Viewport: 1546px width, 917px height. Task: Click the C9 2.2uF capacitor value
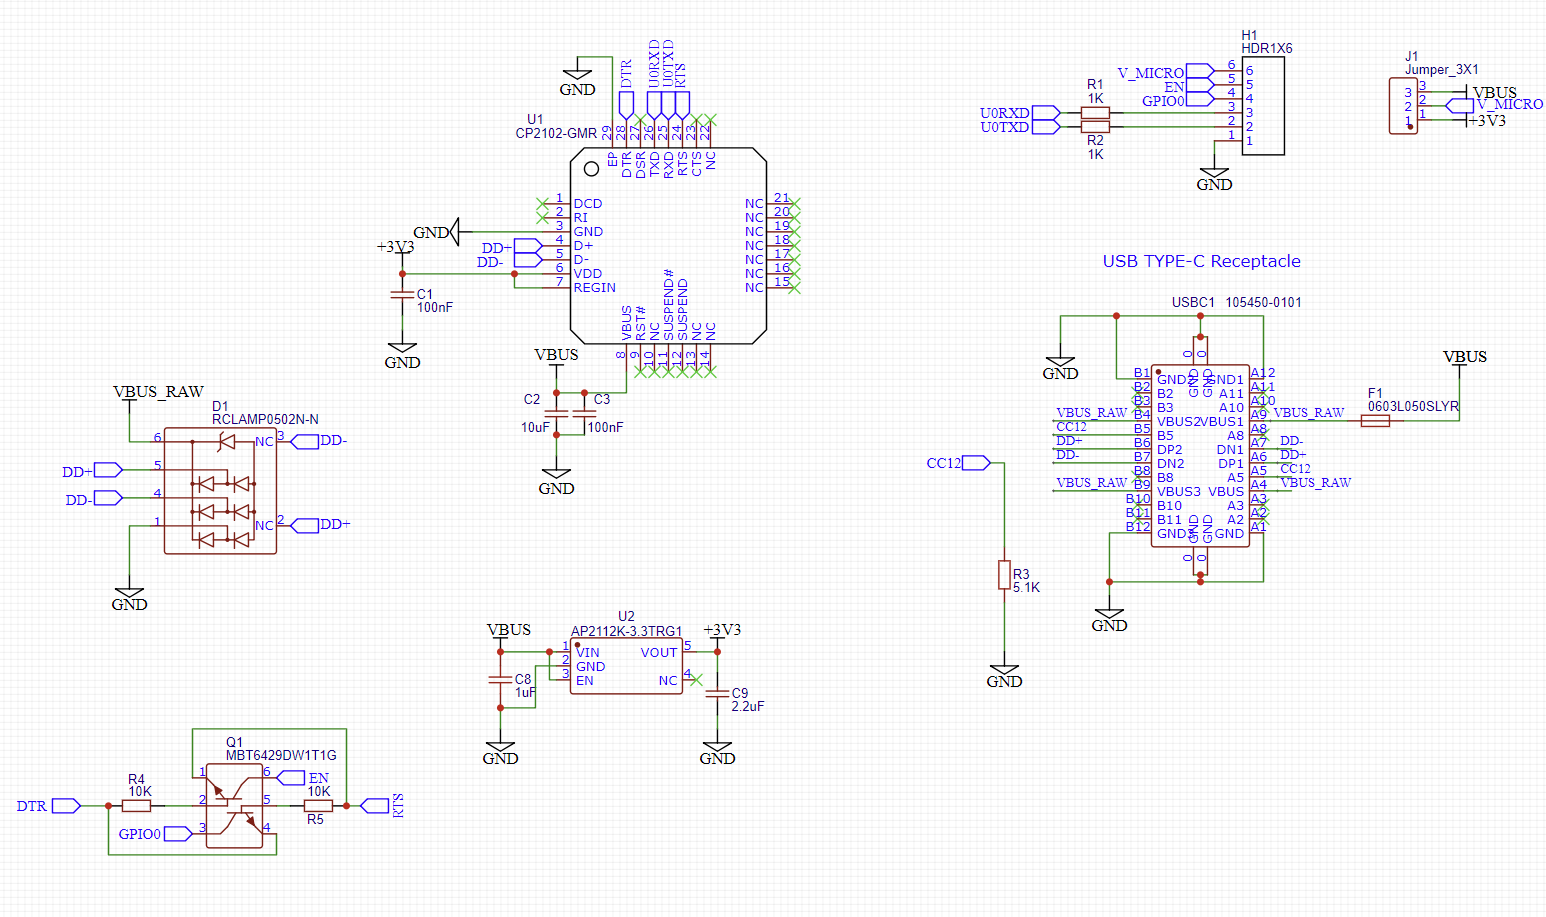747,706
